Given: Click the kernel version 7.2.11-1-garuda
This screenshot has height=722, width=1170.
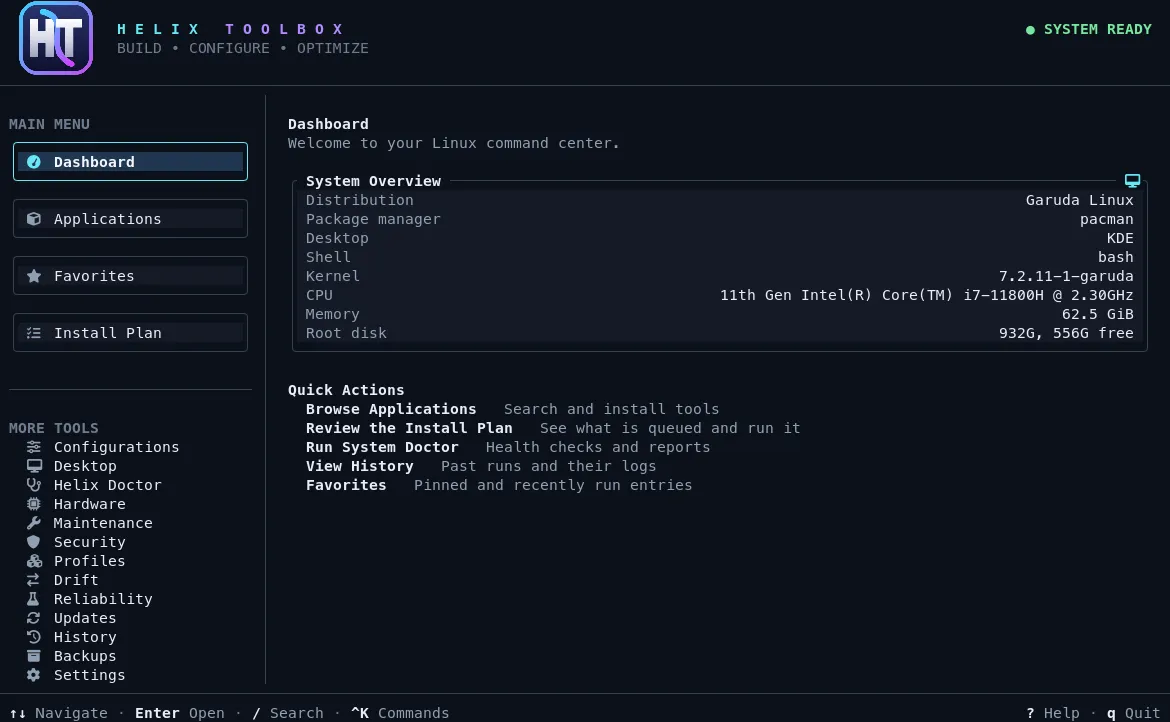Looking at the screenshot, I should tap(1066, 276).
